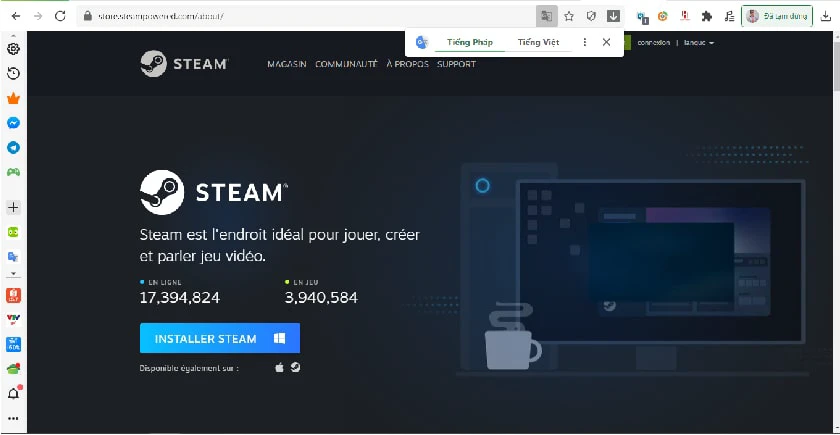Open sidebar settings gear
840x435 pixels.
coord(13,49)
